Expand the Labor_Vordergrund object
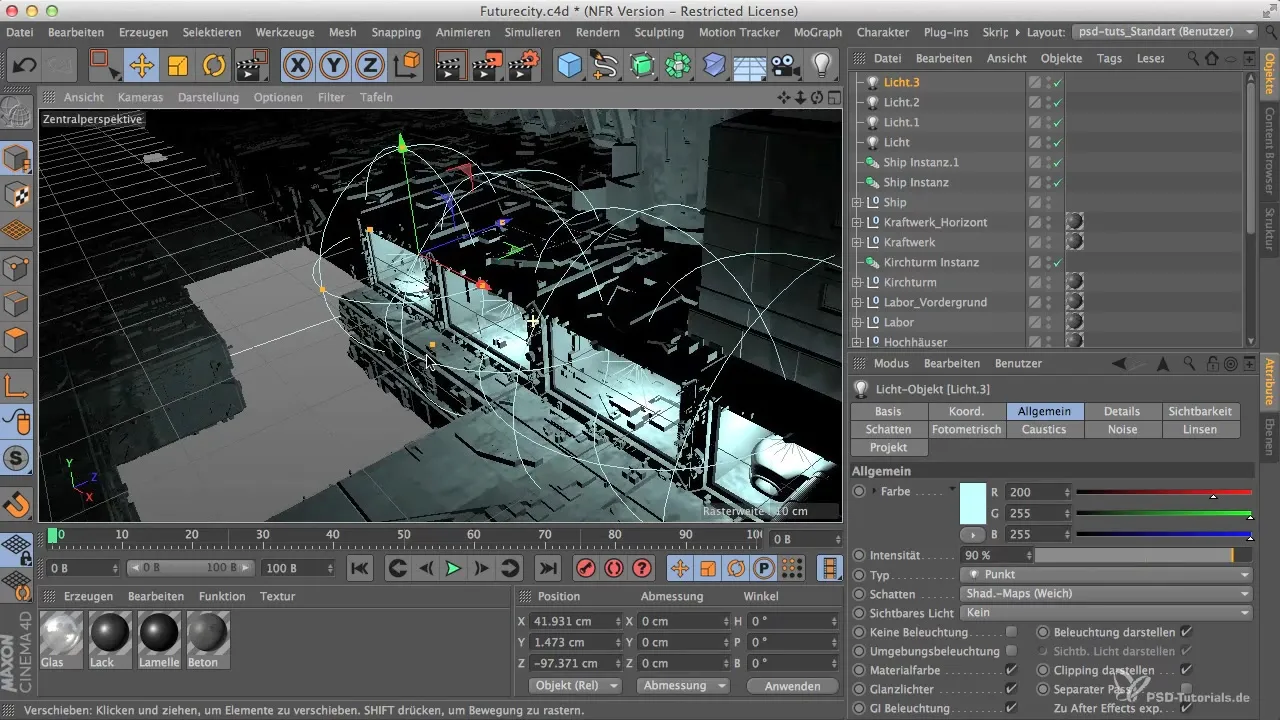 [856, 302]
